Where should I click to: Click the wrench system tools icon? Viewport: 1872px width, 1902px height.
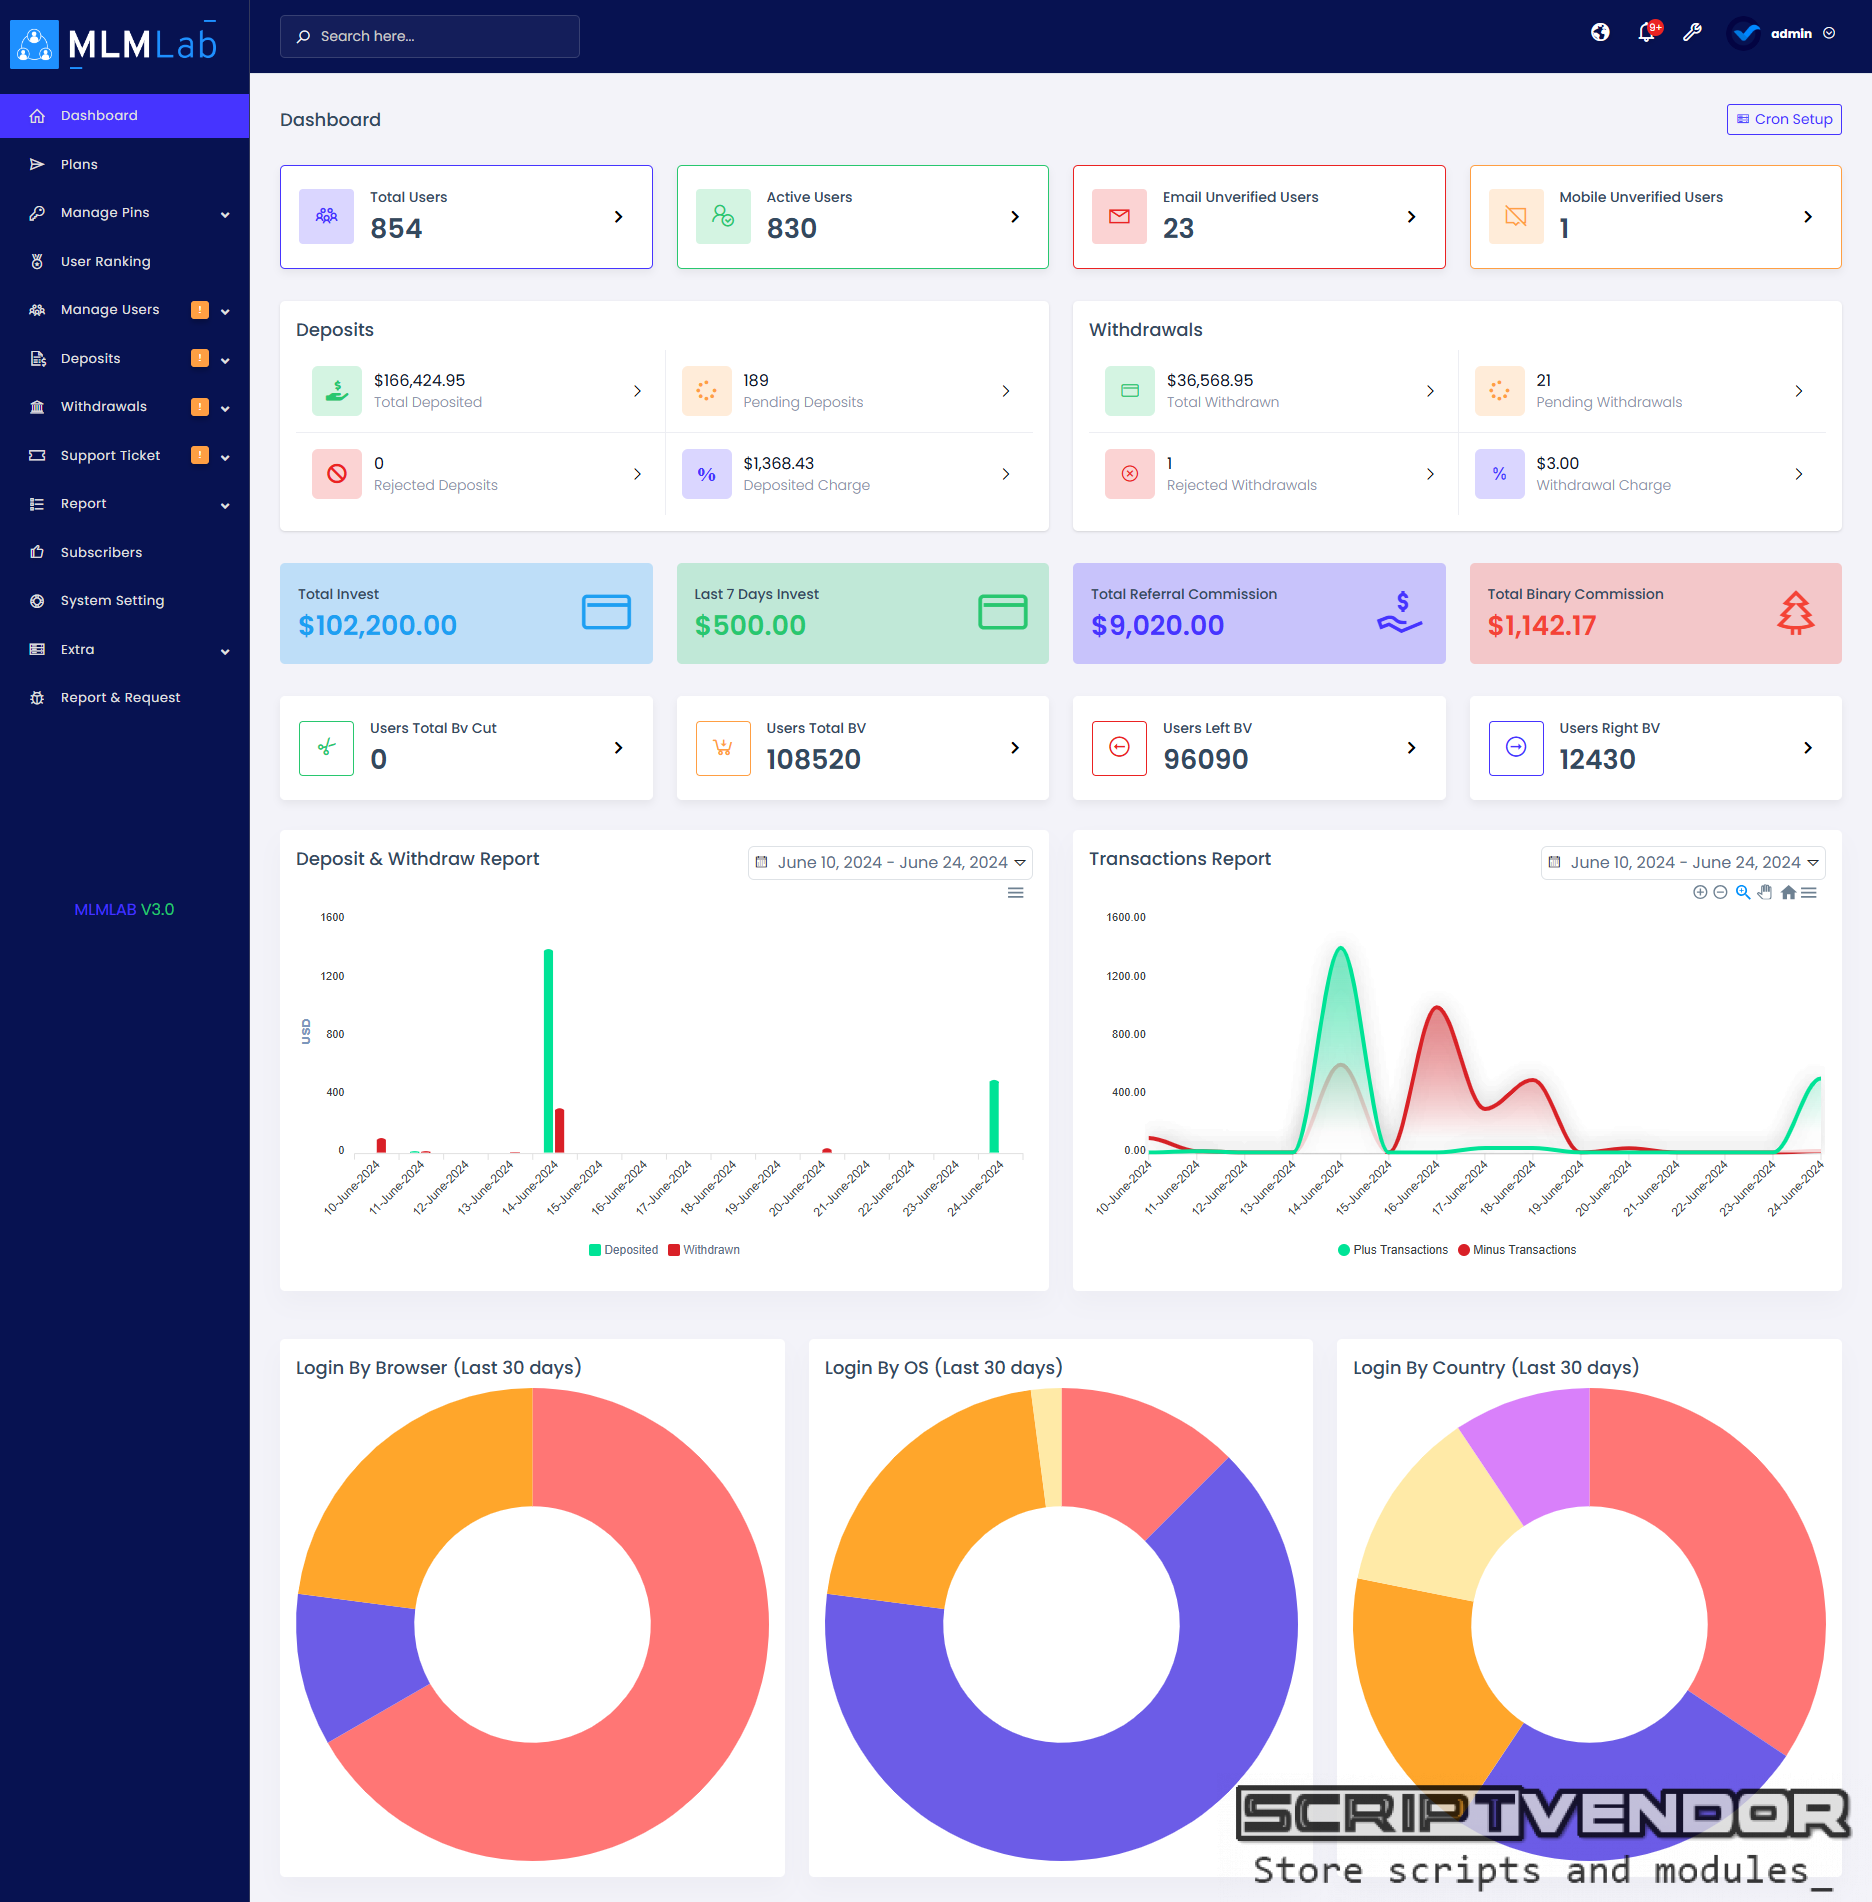(1692, 33)
